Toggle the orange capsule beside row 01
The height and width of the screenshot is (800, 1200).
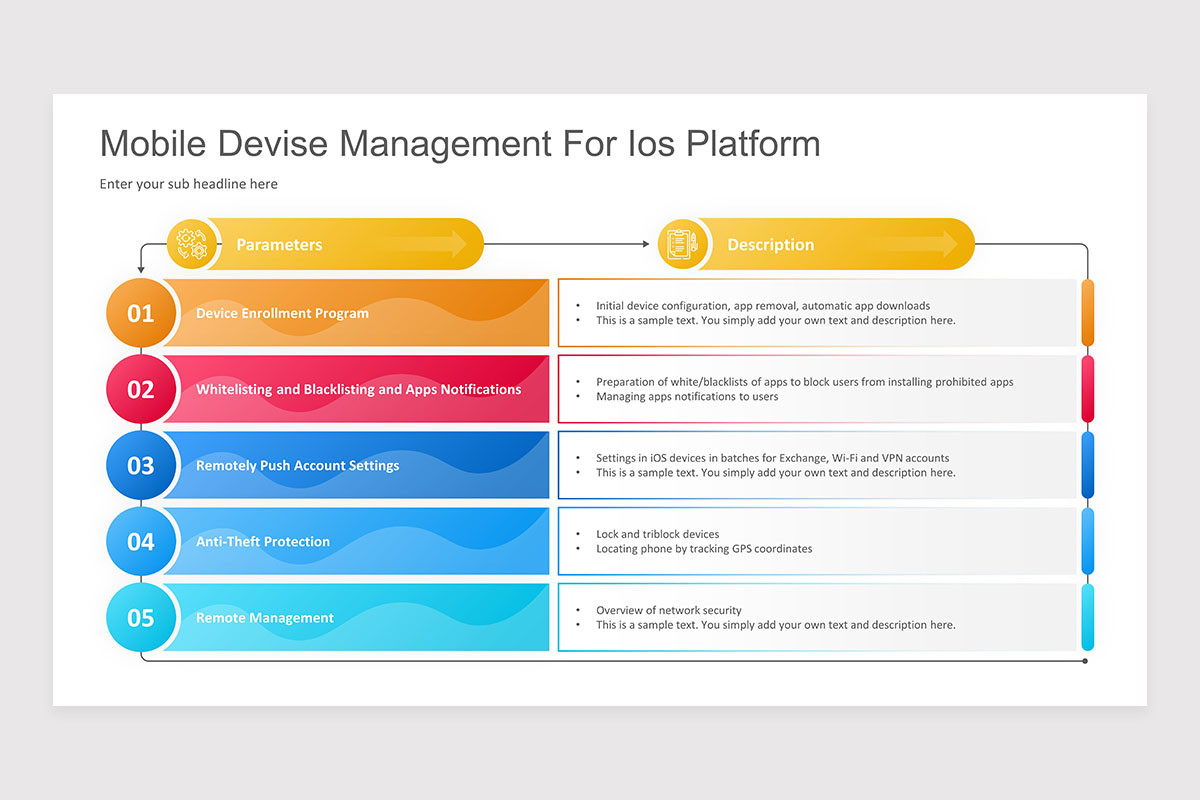coord(1086,313)
